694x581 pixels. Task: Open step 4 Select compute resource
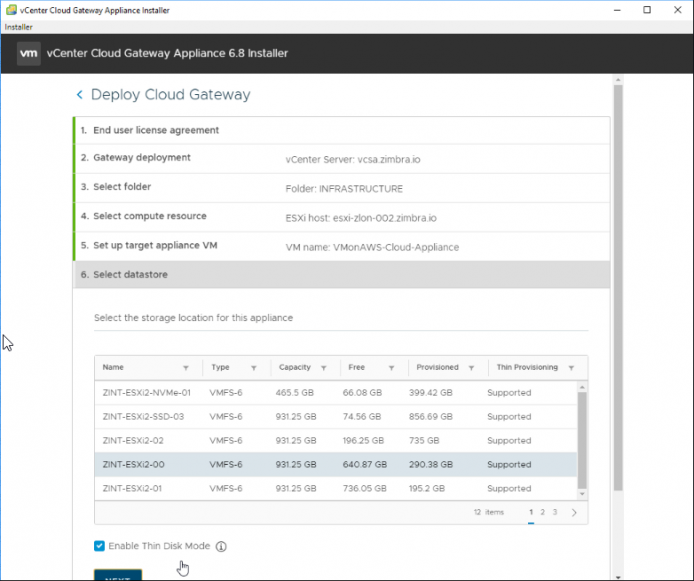coord(341,217)
